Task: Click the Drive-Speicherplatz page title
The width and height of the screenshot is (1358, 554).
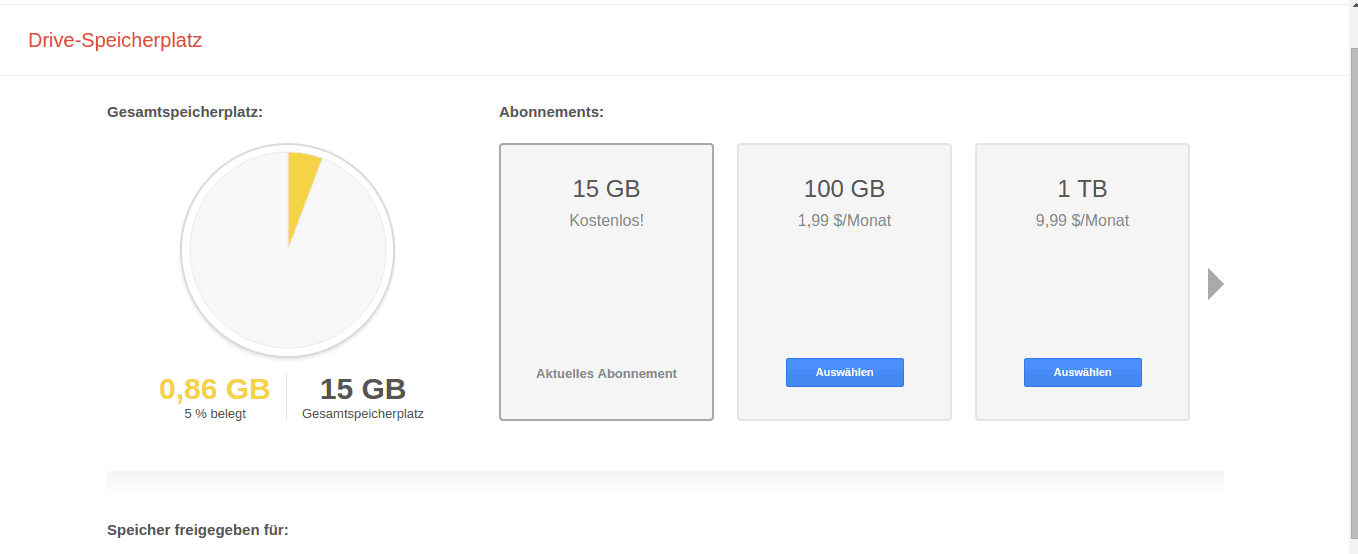Action: [x=115, y=41]
